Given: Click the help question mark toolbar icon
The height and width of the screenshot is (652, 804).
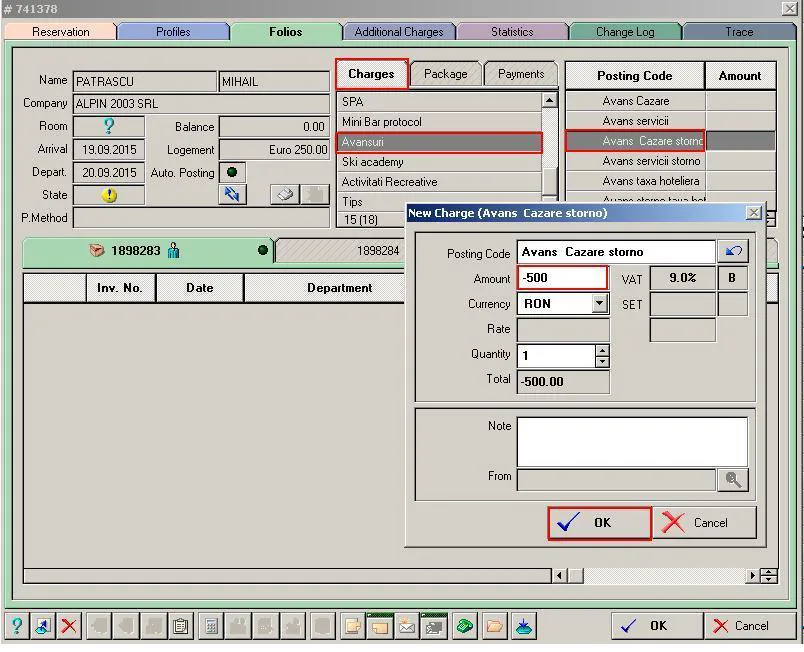Looking at the screenshot, I should (17, 626).
